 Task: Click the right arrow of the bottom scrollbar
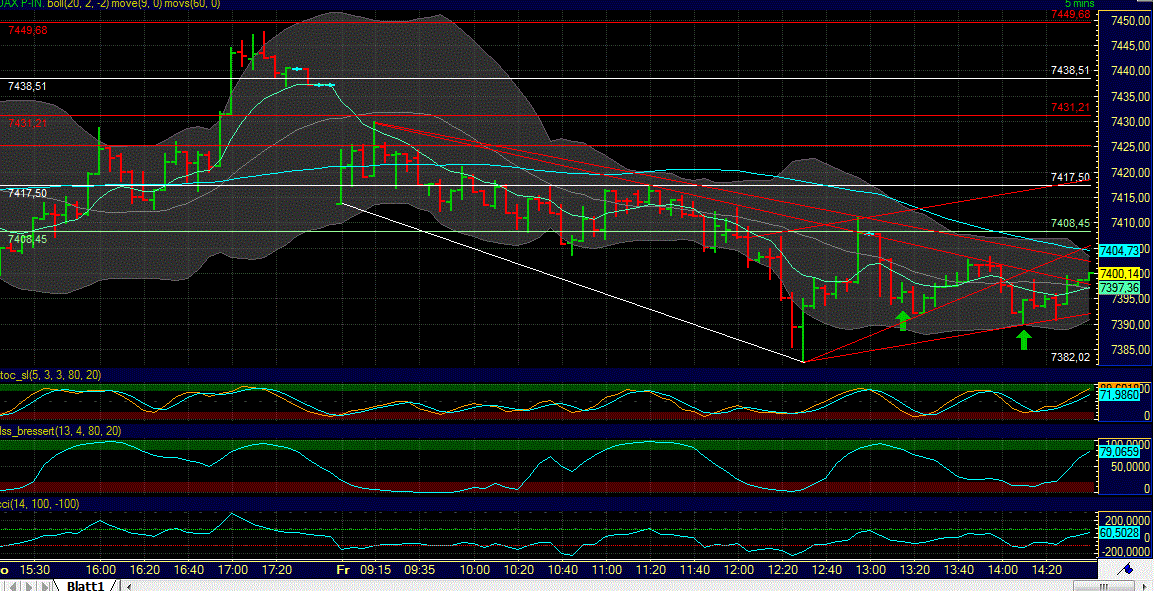pyautogui.click(x=1145, y=586)
